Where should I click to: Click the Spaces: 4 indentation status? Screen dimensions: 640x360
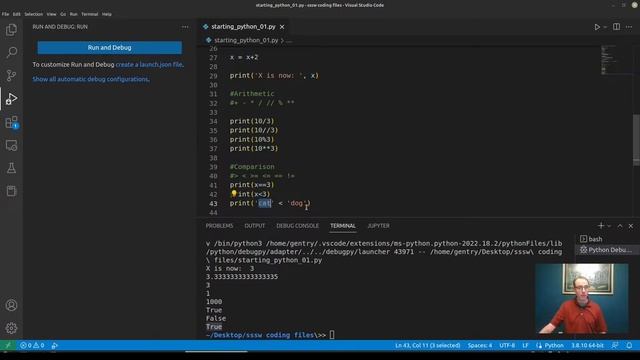click(x=480, y=345)
